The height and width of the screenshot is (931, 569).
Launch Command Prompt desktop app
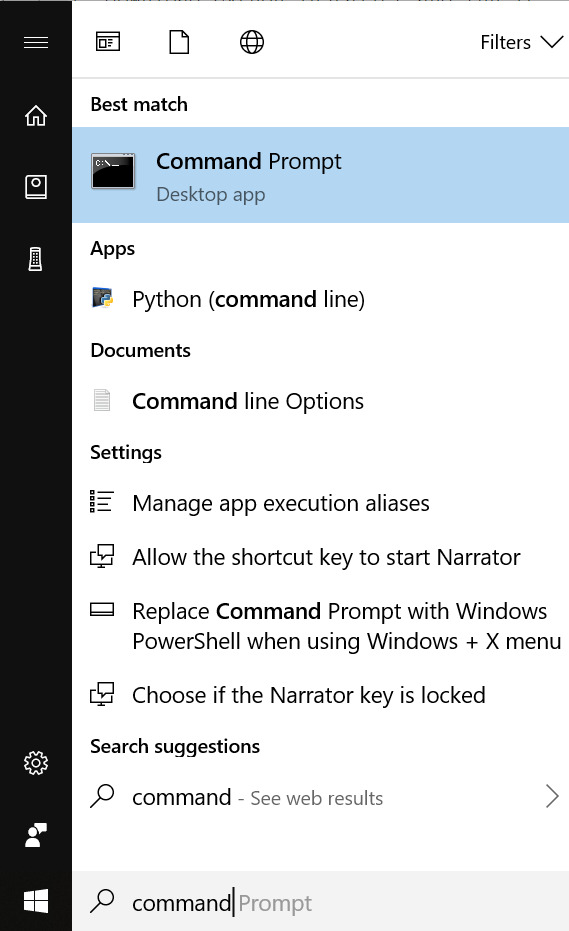coord(321,175)
